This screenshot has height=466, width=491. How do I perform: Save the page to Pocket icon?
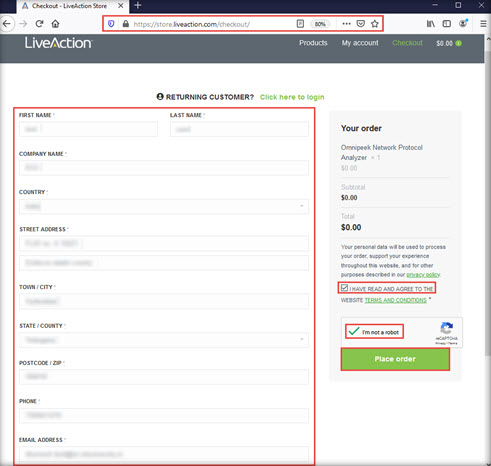(360, 24)
